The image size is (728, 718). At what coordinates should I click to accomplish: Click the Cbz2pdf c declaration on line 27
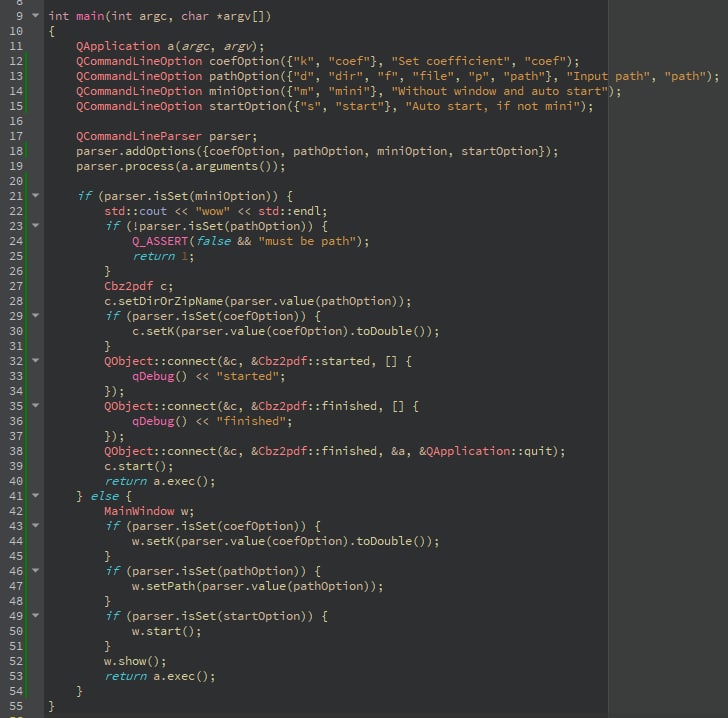[138, 286]
